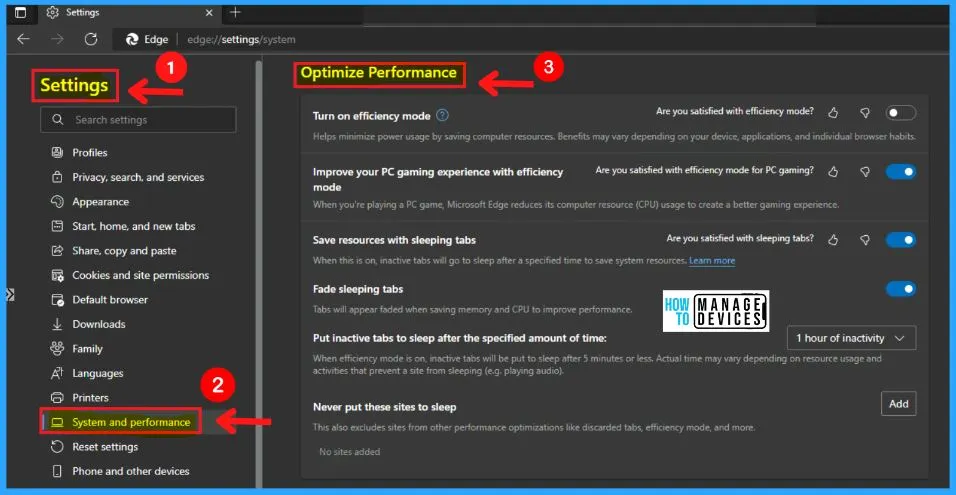956x495 pixels.
Task: Select Default browser settings
Action: pyautogui.click(x=110, y=300)
